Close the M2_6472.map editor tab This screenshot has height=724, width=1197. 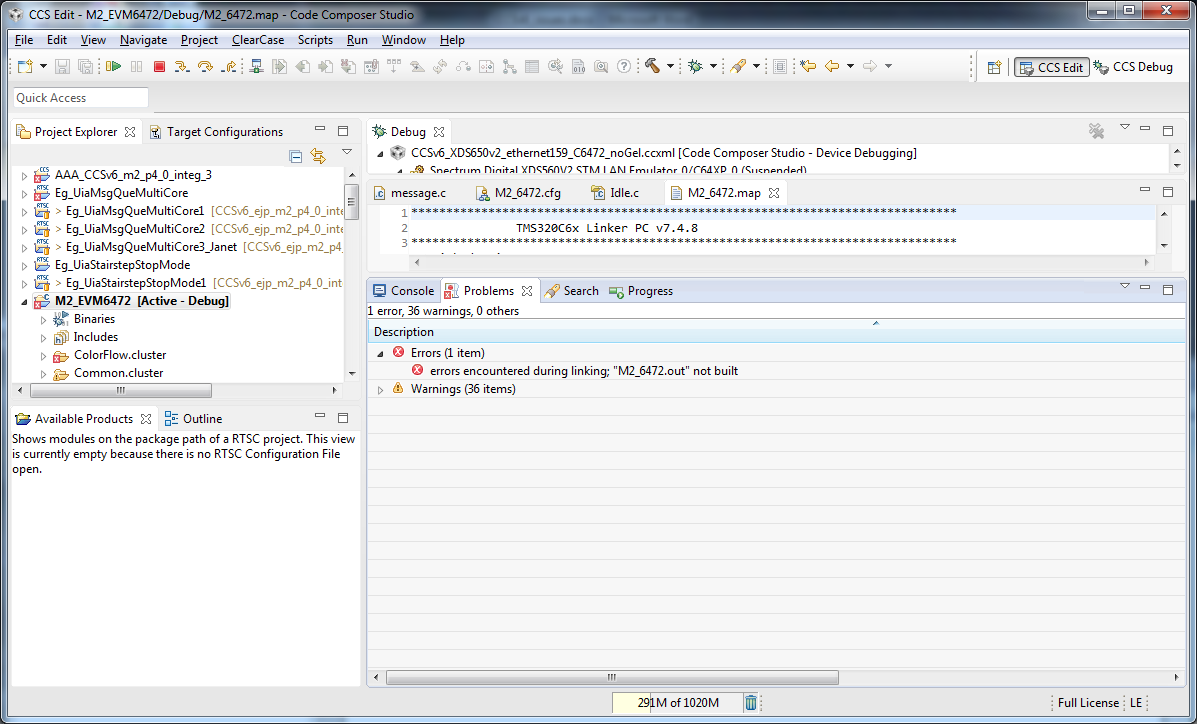coord(773,192)
